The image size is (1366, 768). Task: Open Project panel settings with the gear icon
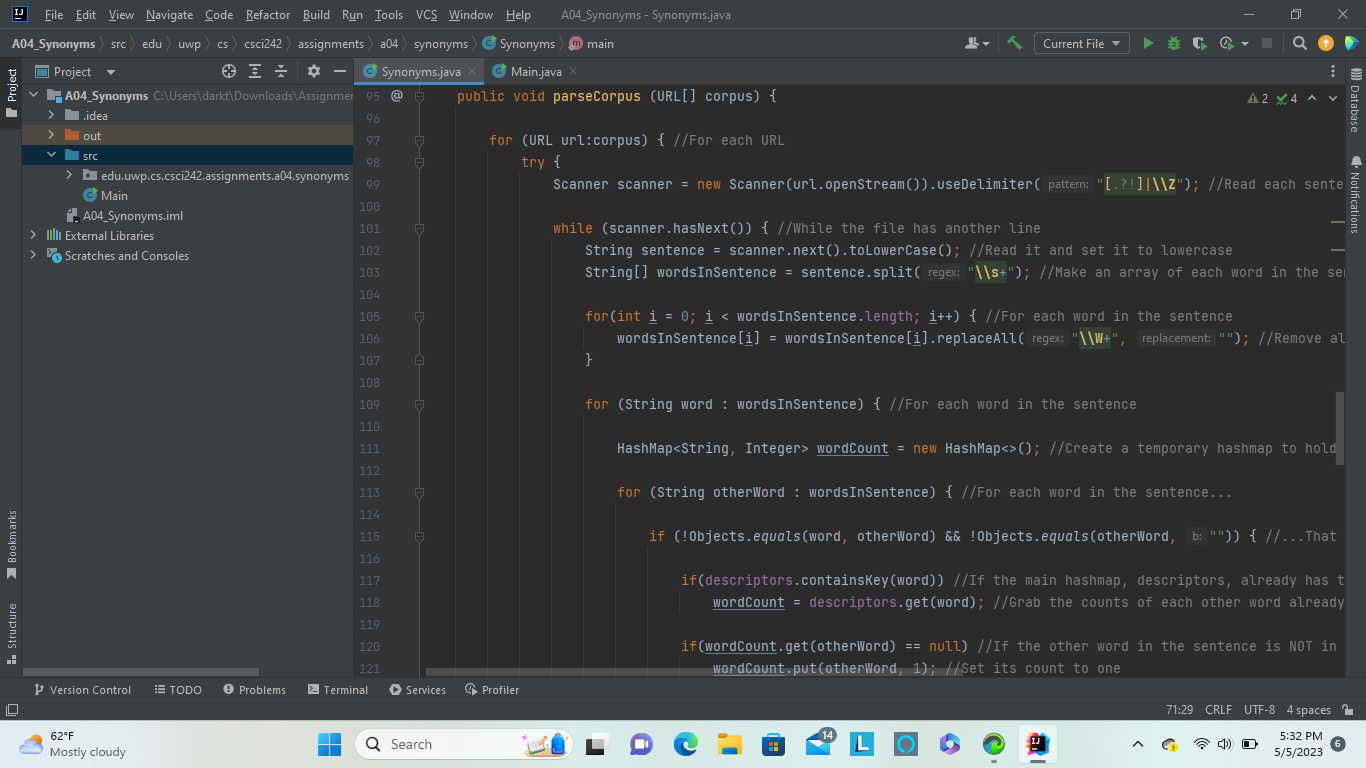click(x=313, y=71)
